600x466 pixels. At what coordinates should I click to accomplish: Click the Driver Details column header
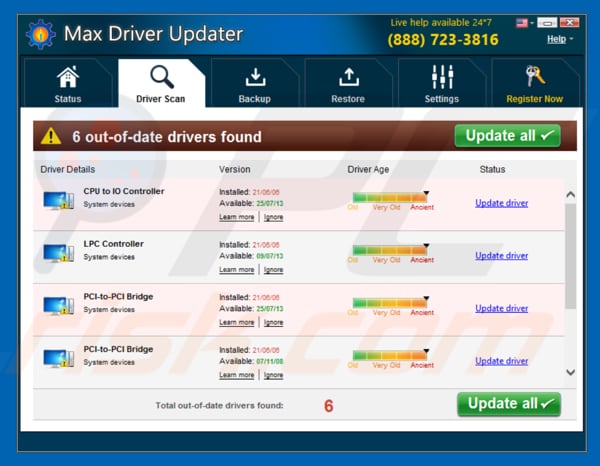pyautogui.click(x=68, y=169)
